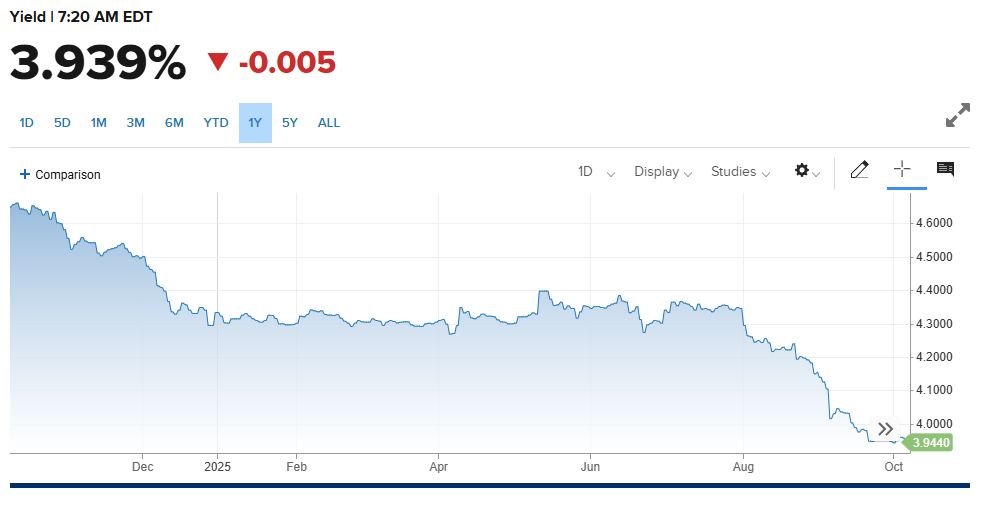This screenshot has height=505, width=992.
Task: Select the 3M range
Action: (135, 123)
